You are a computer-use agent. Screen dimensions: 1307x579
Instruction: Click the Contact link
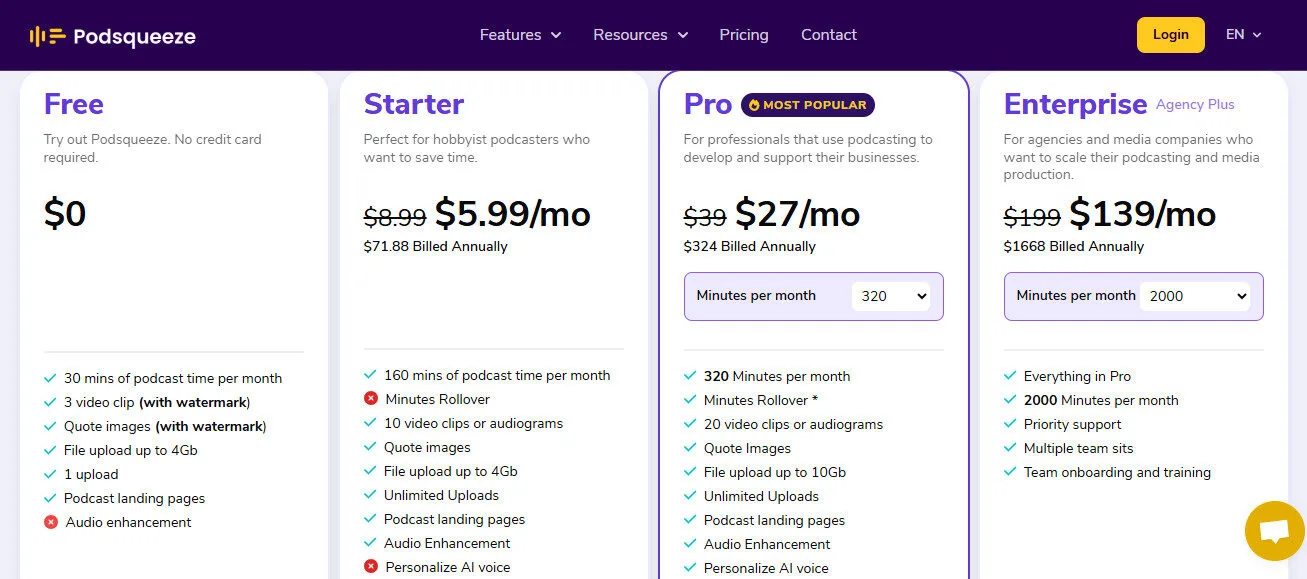click(828, 34)
